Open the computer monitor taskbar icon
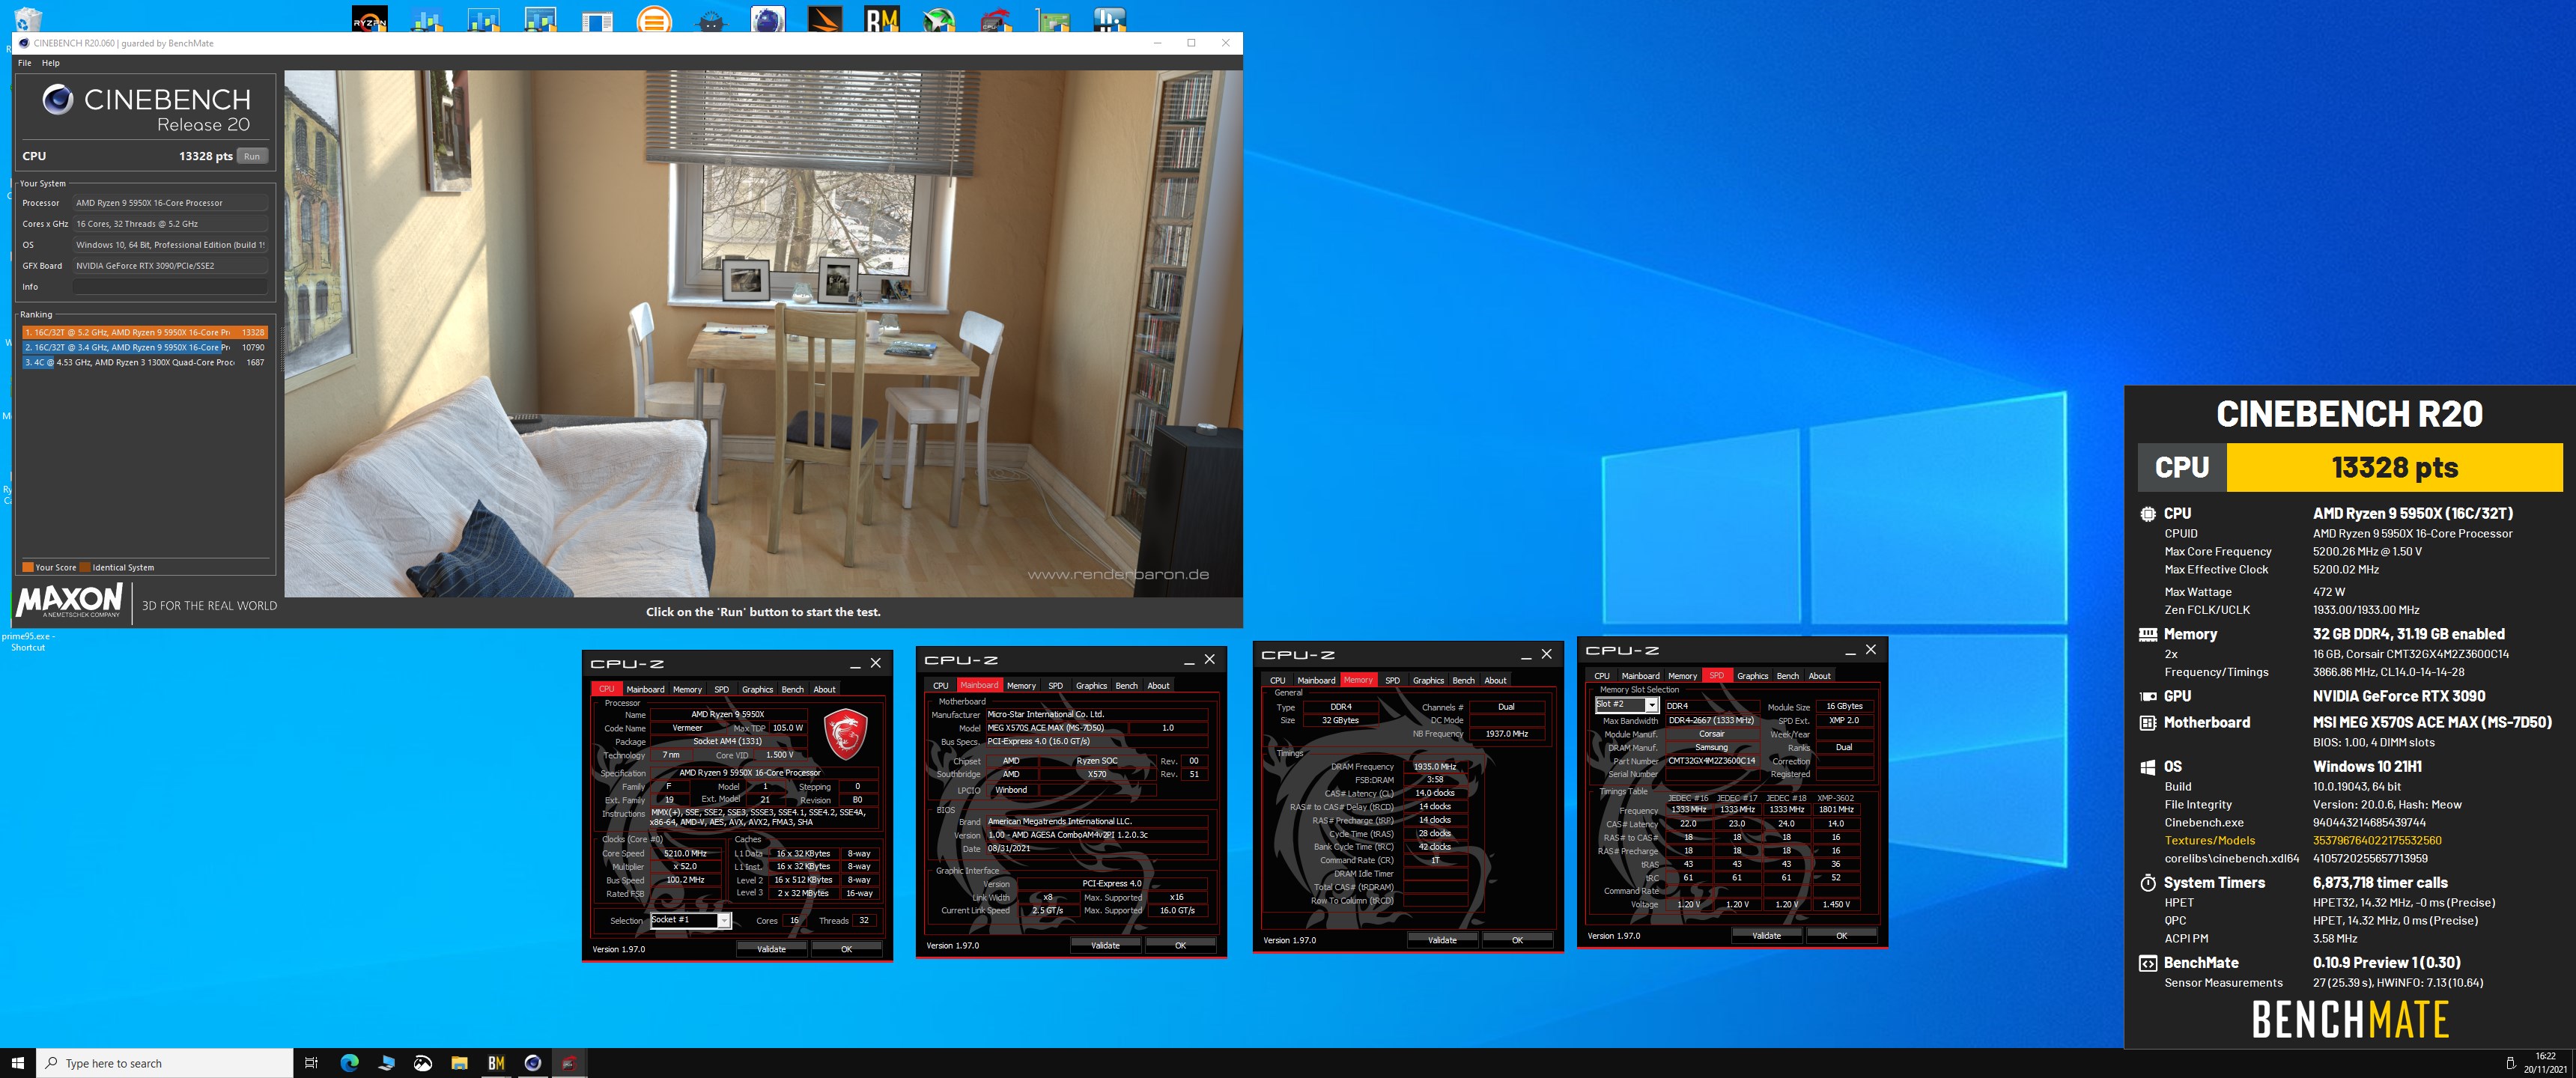Image resolution: width=2576 pixels, height=1078 pixels. point(386,1063)
